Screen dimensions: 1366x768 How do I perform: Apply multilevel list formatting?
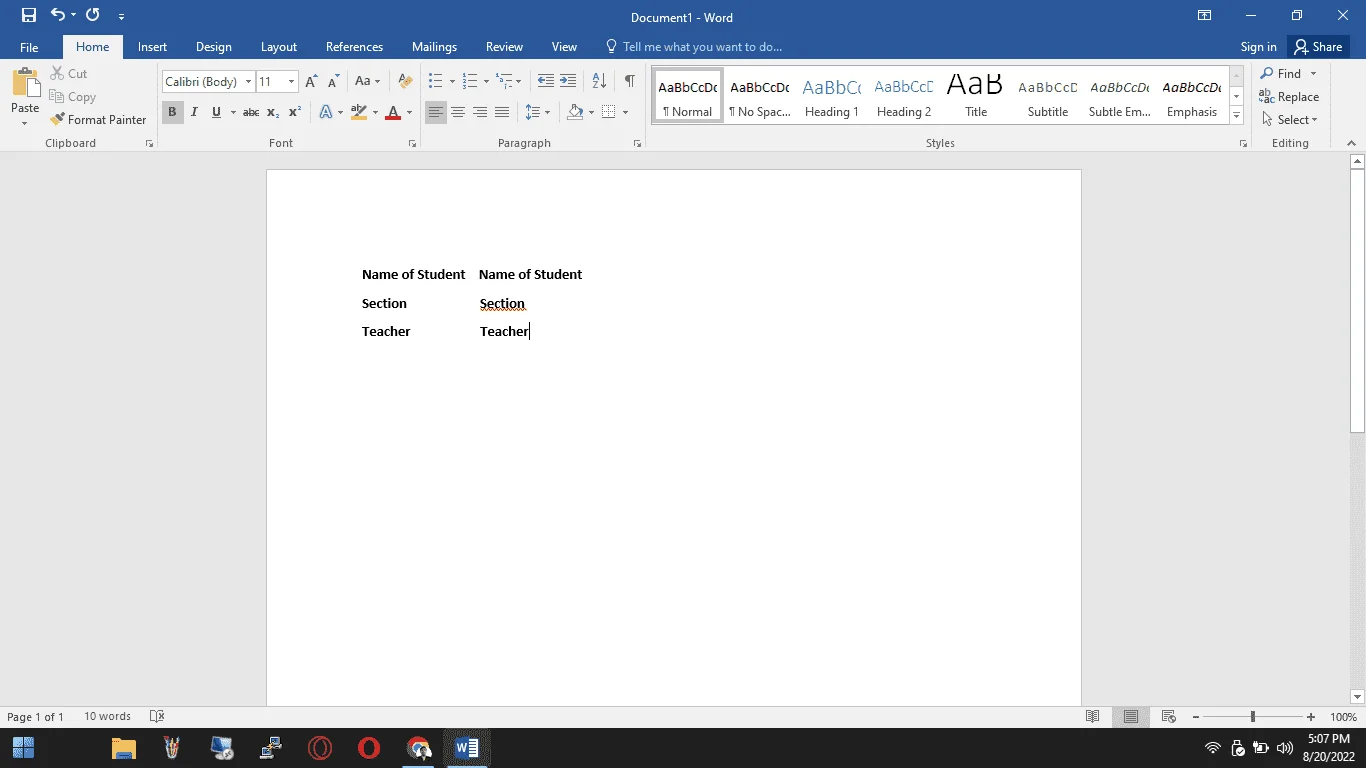point(504,82)
